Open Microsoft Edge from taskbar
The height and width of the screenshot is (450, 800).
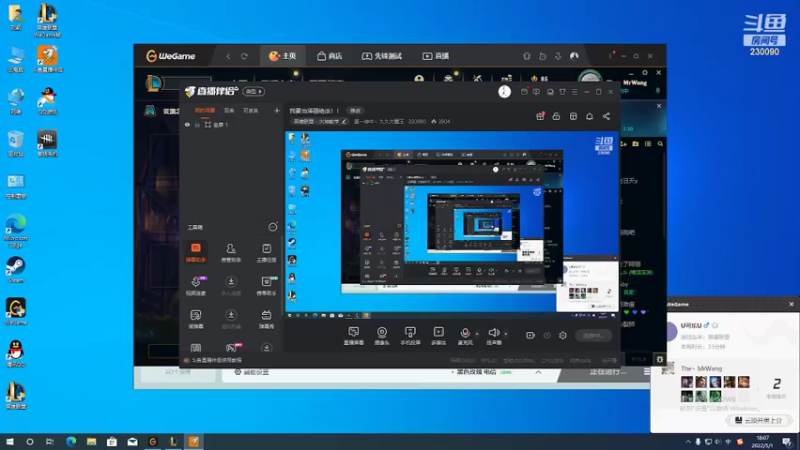[x=71, y=442]
